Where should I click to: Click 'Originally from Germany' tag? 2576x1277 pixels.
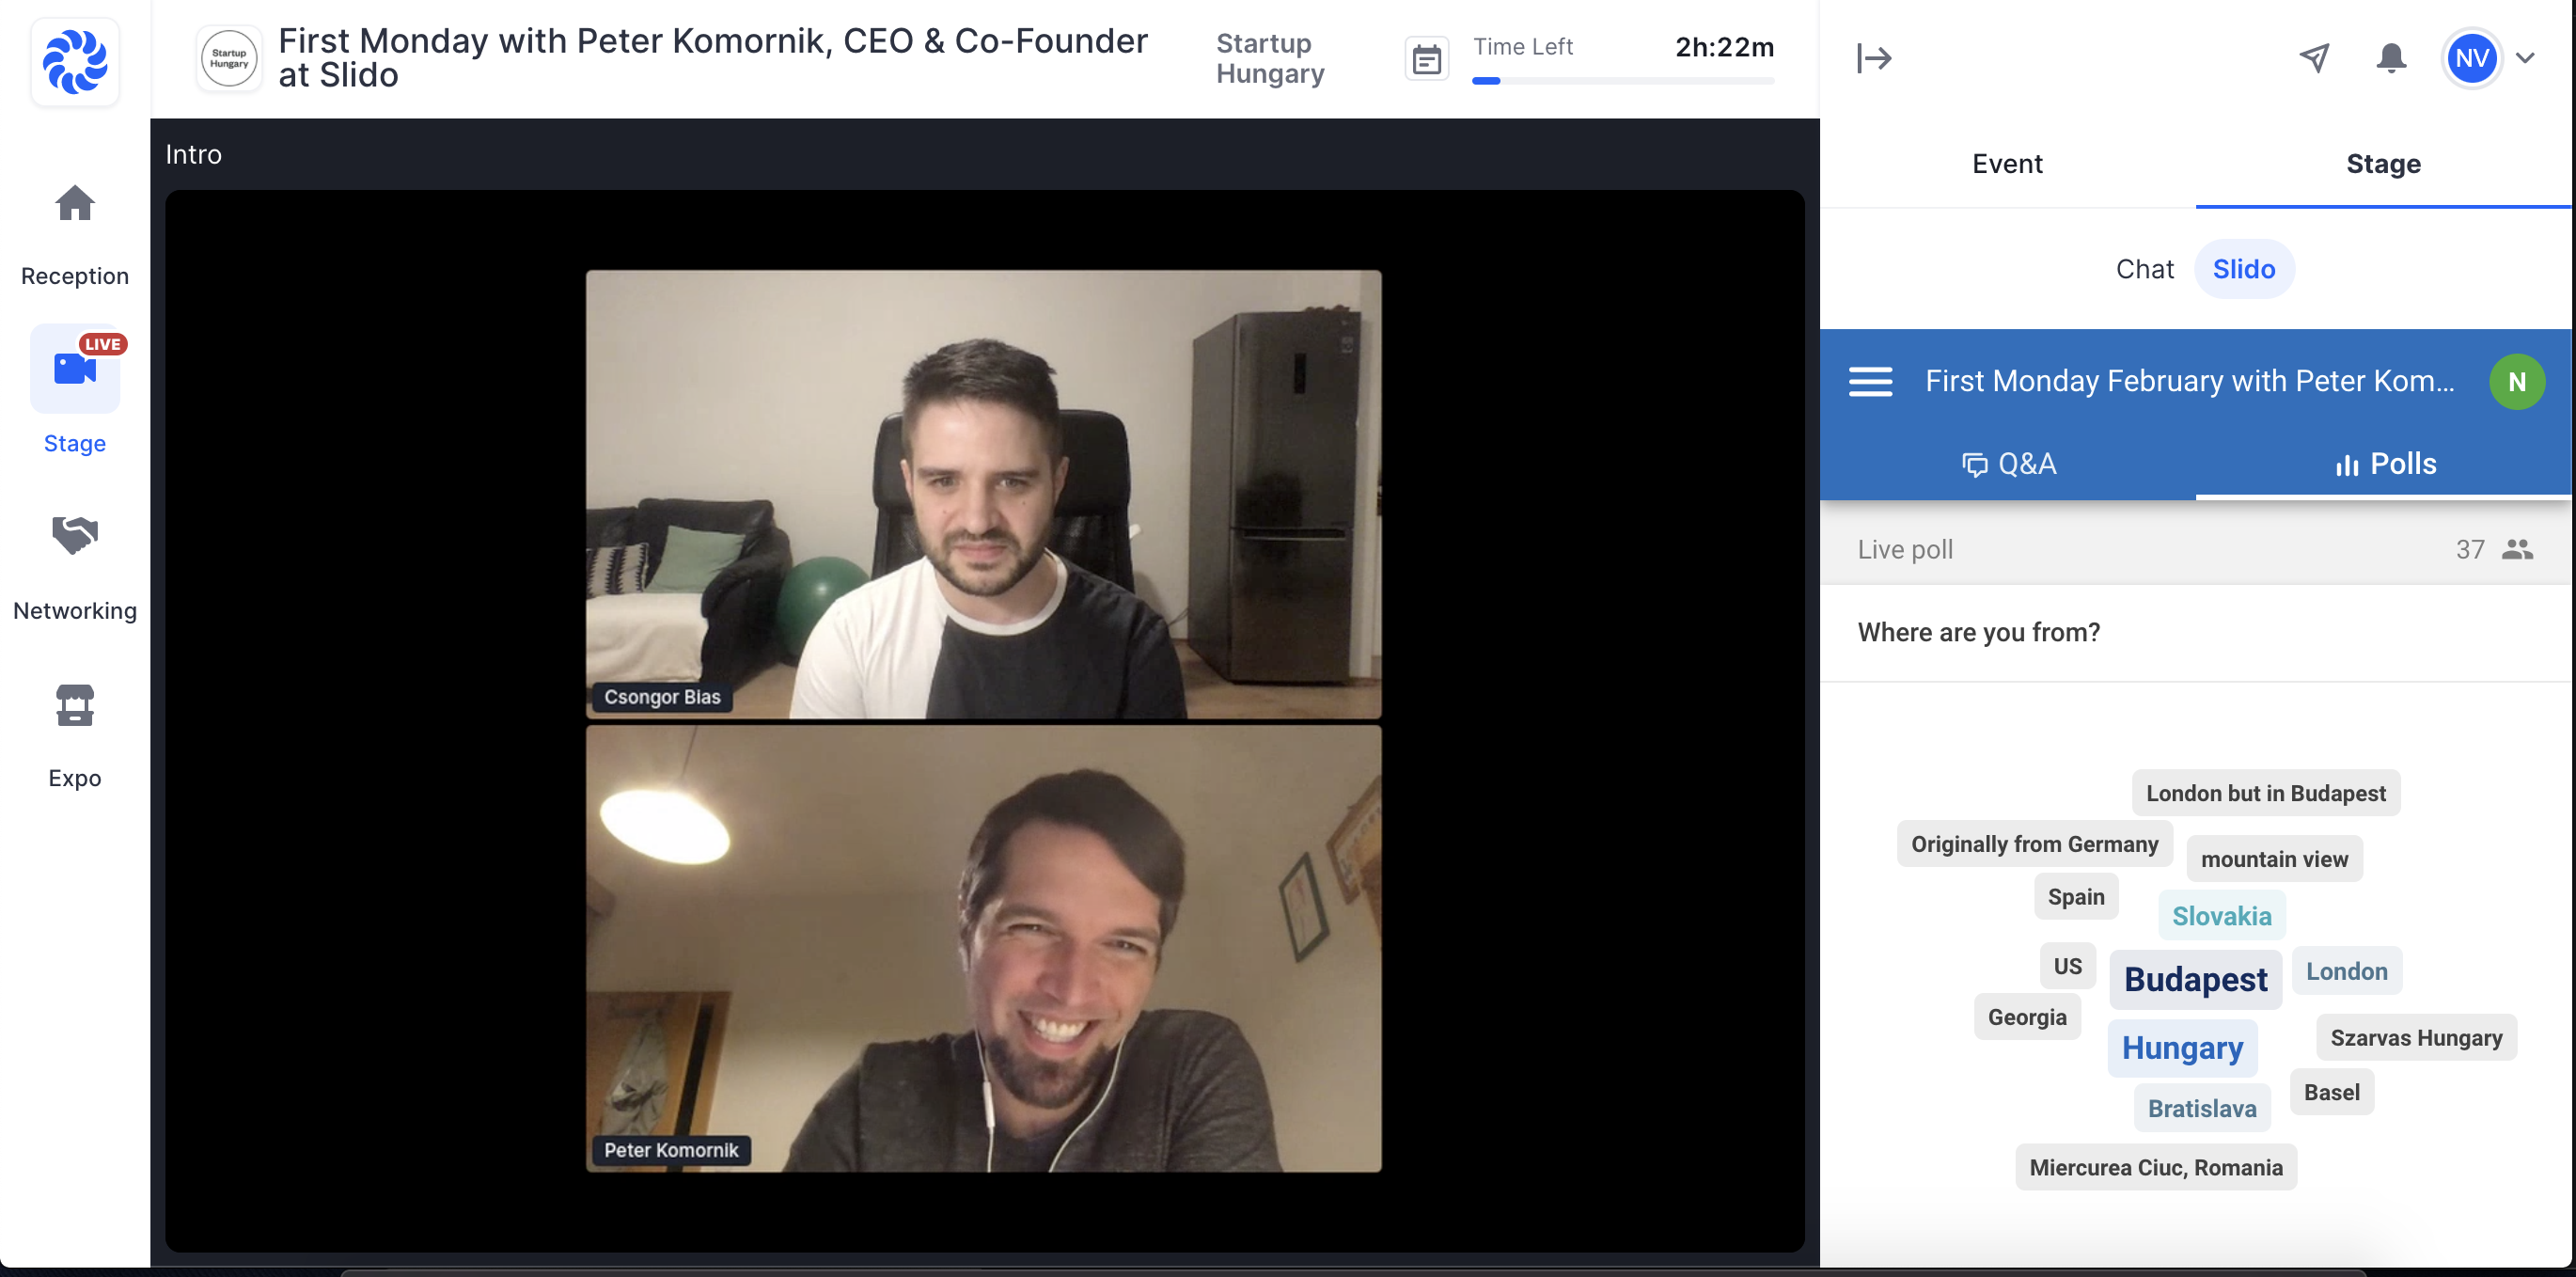2034,844
